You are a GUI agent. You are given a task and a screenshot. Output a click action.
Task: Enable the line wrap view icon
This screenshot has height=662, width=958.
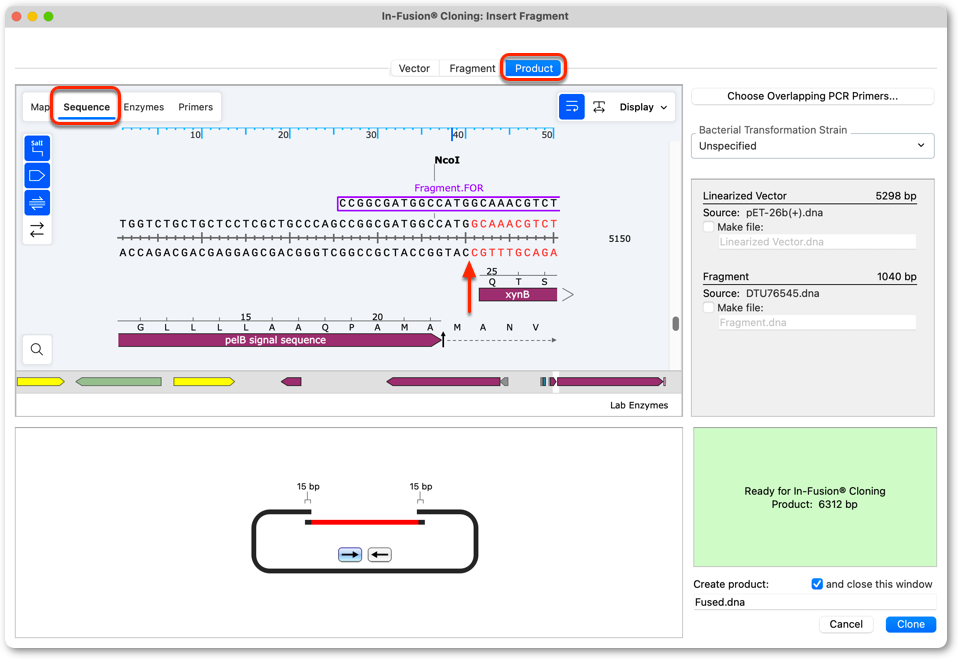pos(572,107)
